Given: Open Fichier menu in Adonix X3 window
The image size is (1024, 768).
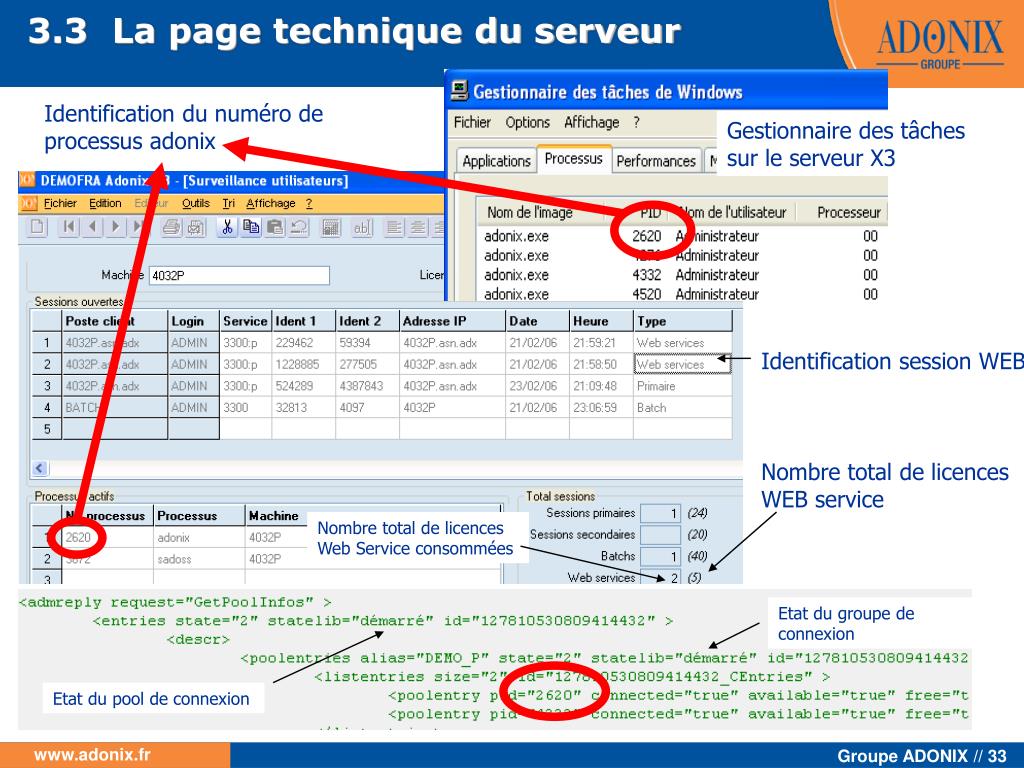Looking at the screenshot, I should 60,204.
